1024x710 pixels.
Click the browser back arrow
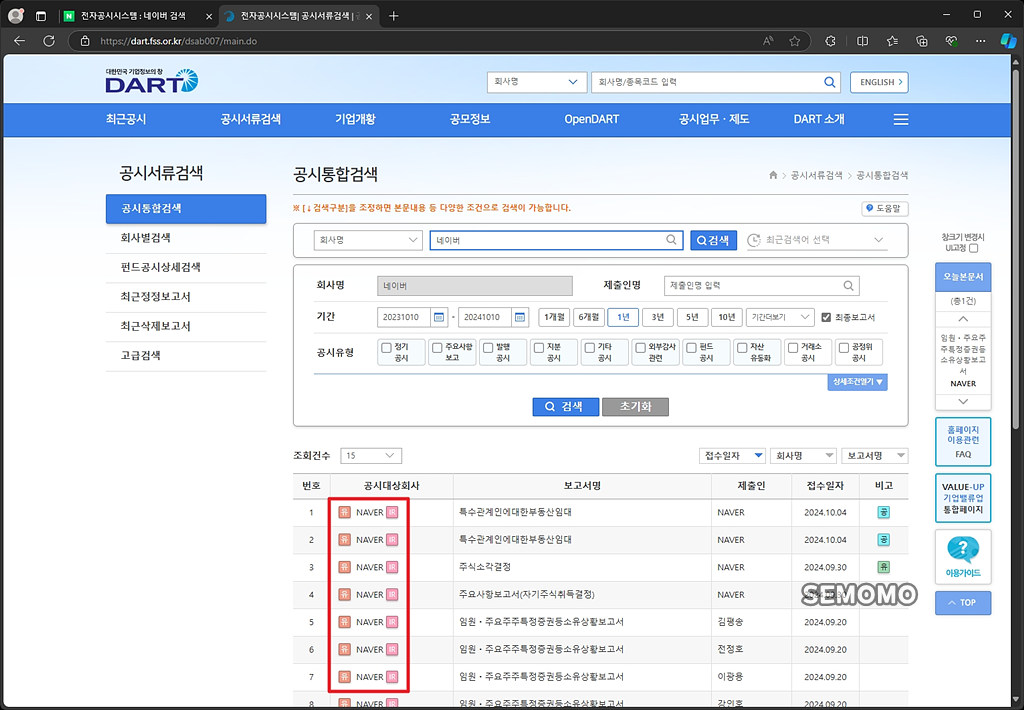[x=20, y=40]
